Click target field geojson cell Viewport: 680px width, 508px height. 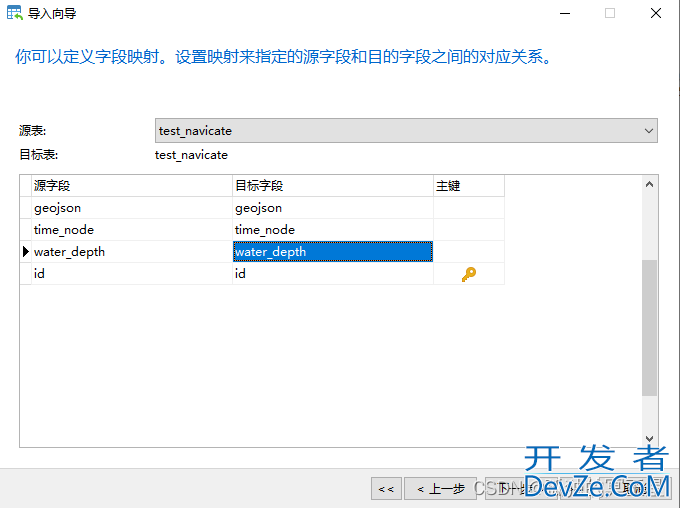pos(333,208)
